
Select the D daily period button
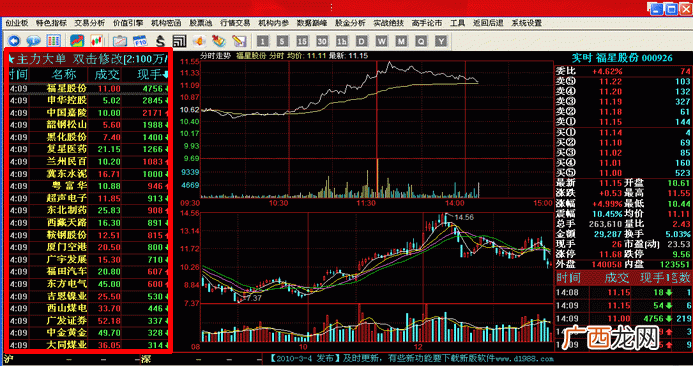362,42
